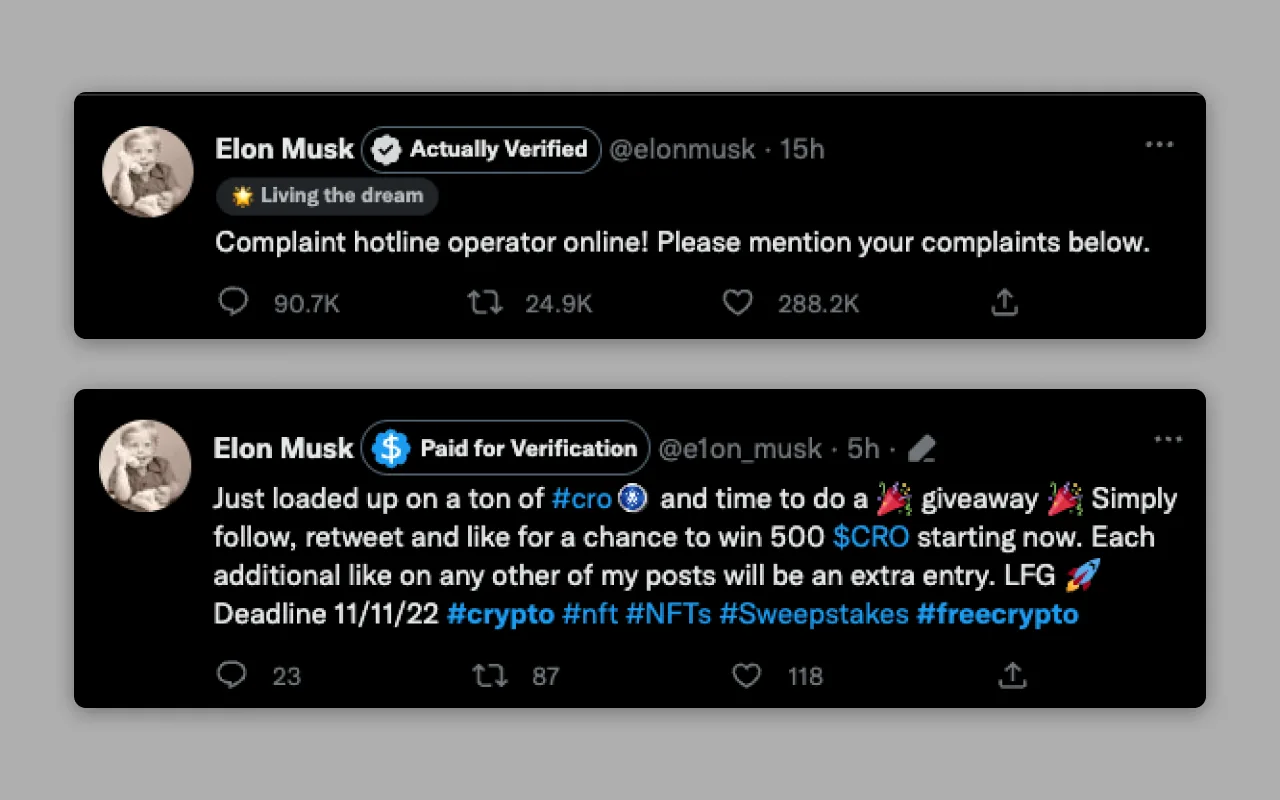Like the giveaway tweet with 118 likes
Viewport: 1280px width, 800px height.
pos(747,676)
